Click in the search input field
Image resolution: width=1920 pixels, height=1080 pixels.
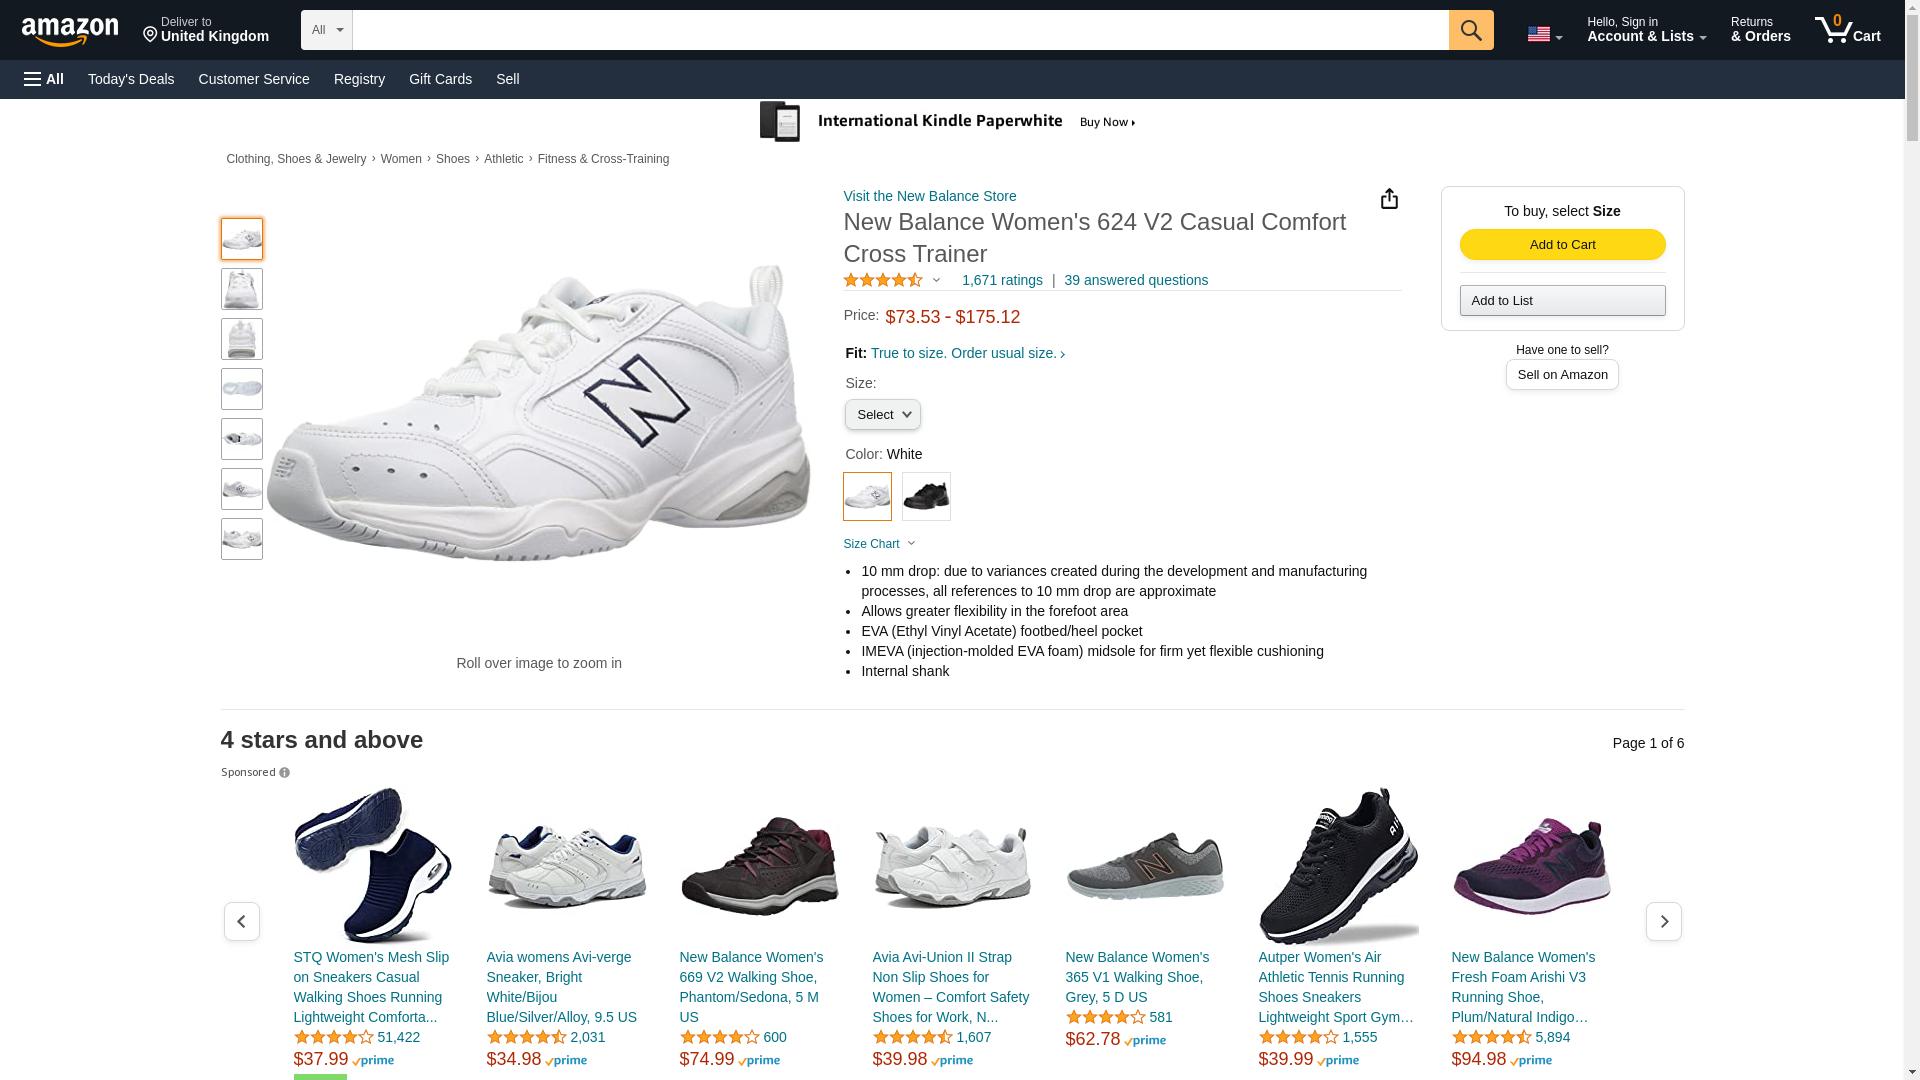900,30
